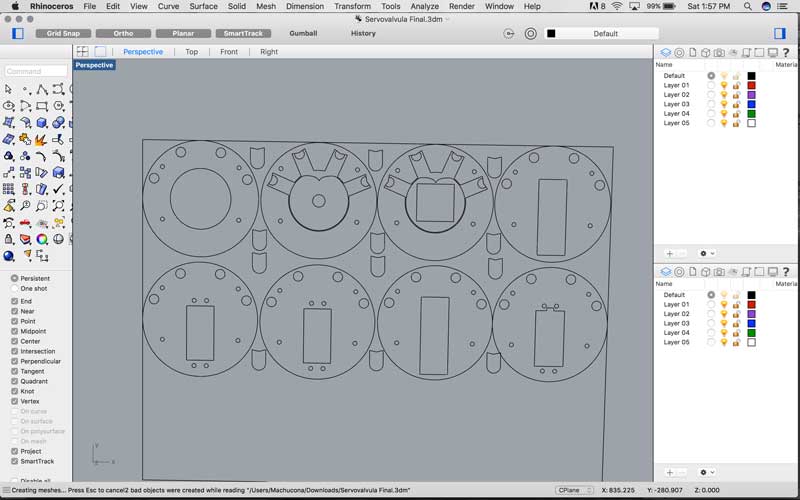Open the color wheel tool icon
The width and height of the screenshot is (800, 500).
[42, 239]
